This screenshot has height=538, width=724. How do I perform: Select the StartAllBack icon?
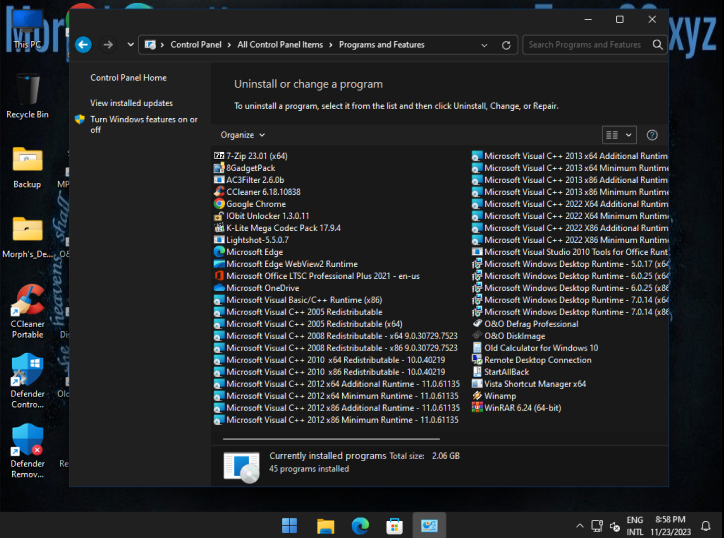point(477,372)
